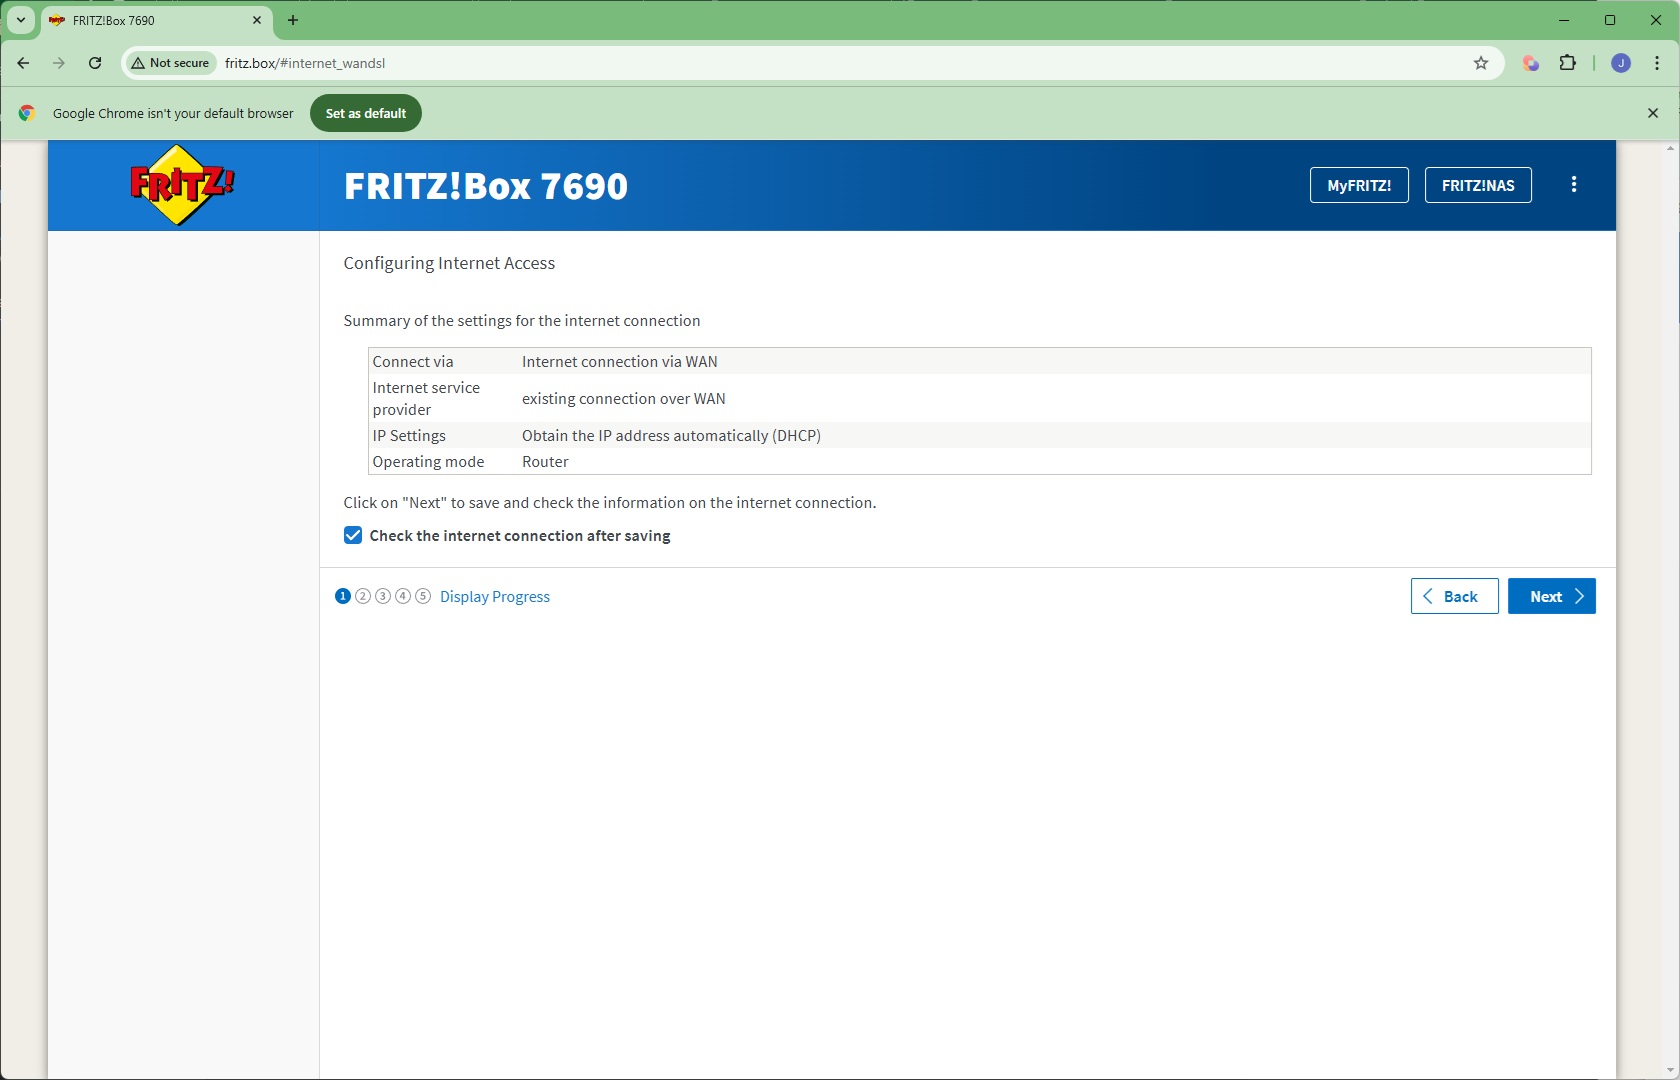Select progress step 1 circle
Image resolution: width=1680 pixels, height=1080 pixels.
(343, 596)
